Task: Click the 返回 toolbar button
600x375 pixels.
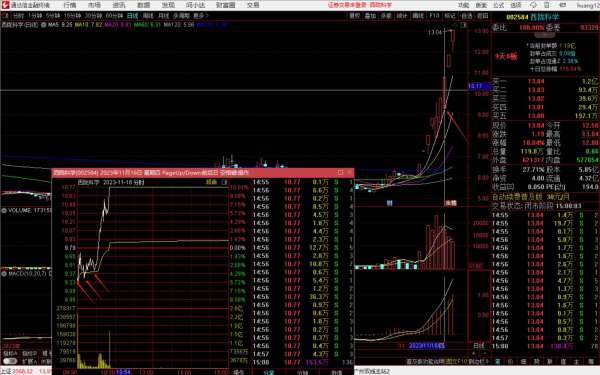Action: (483, 16)
